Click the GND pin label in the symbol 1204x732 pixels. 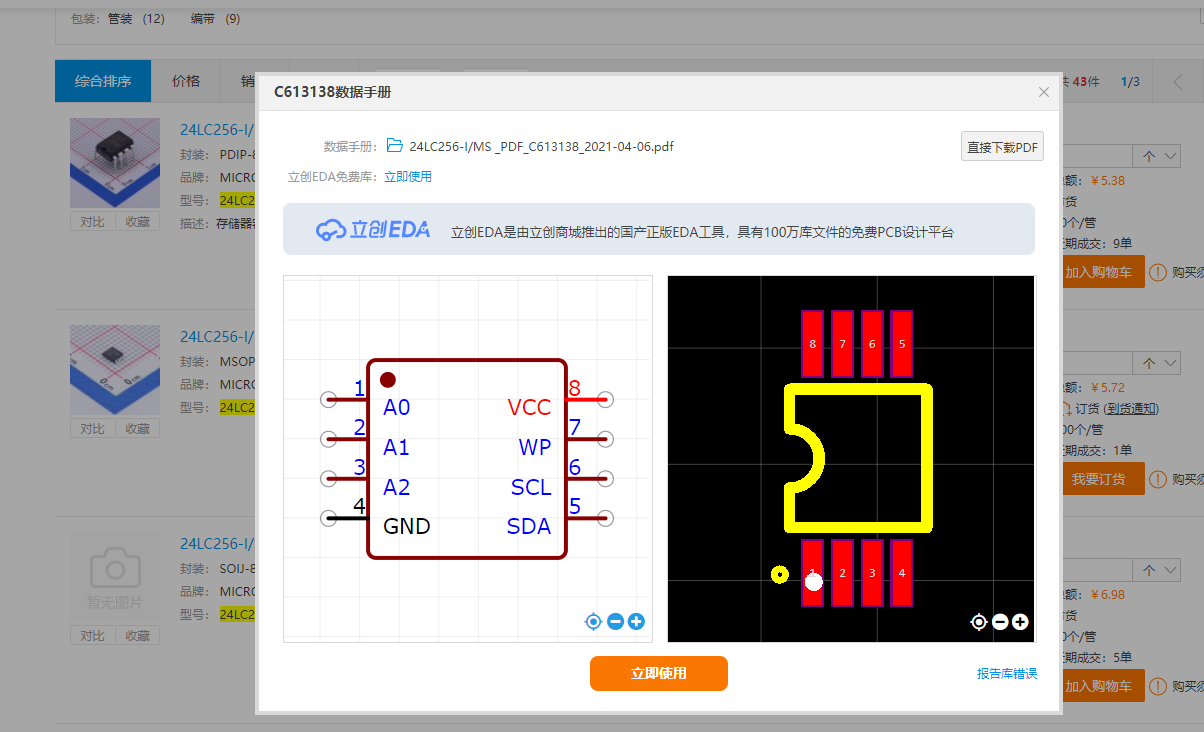[407, 526]
